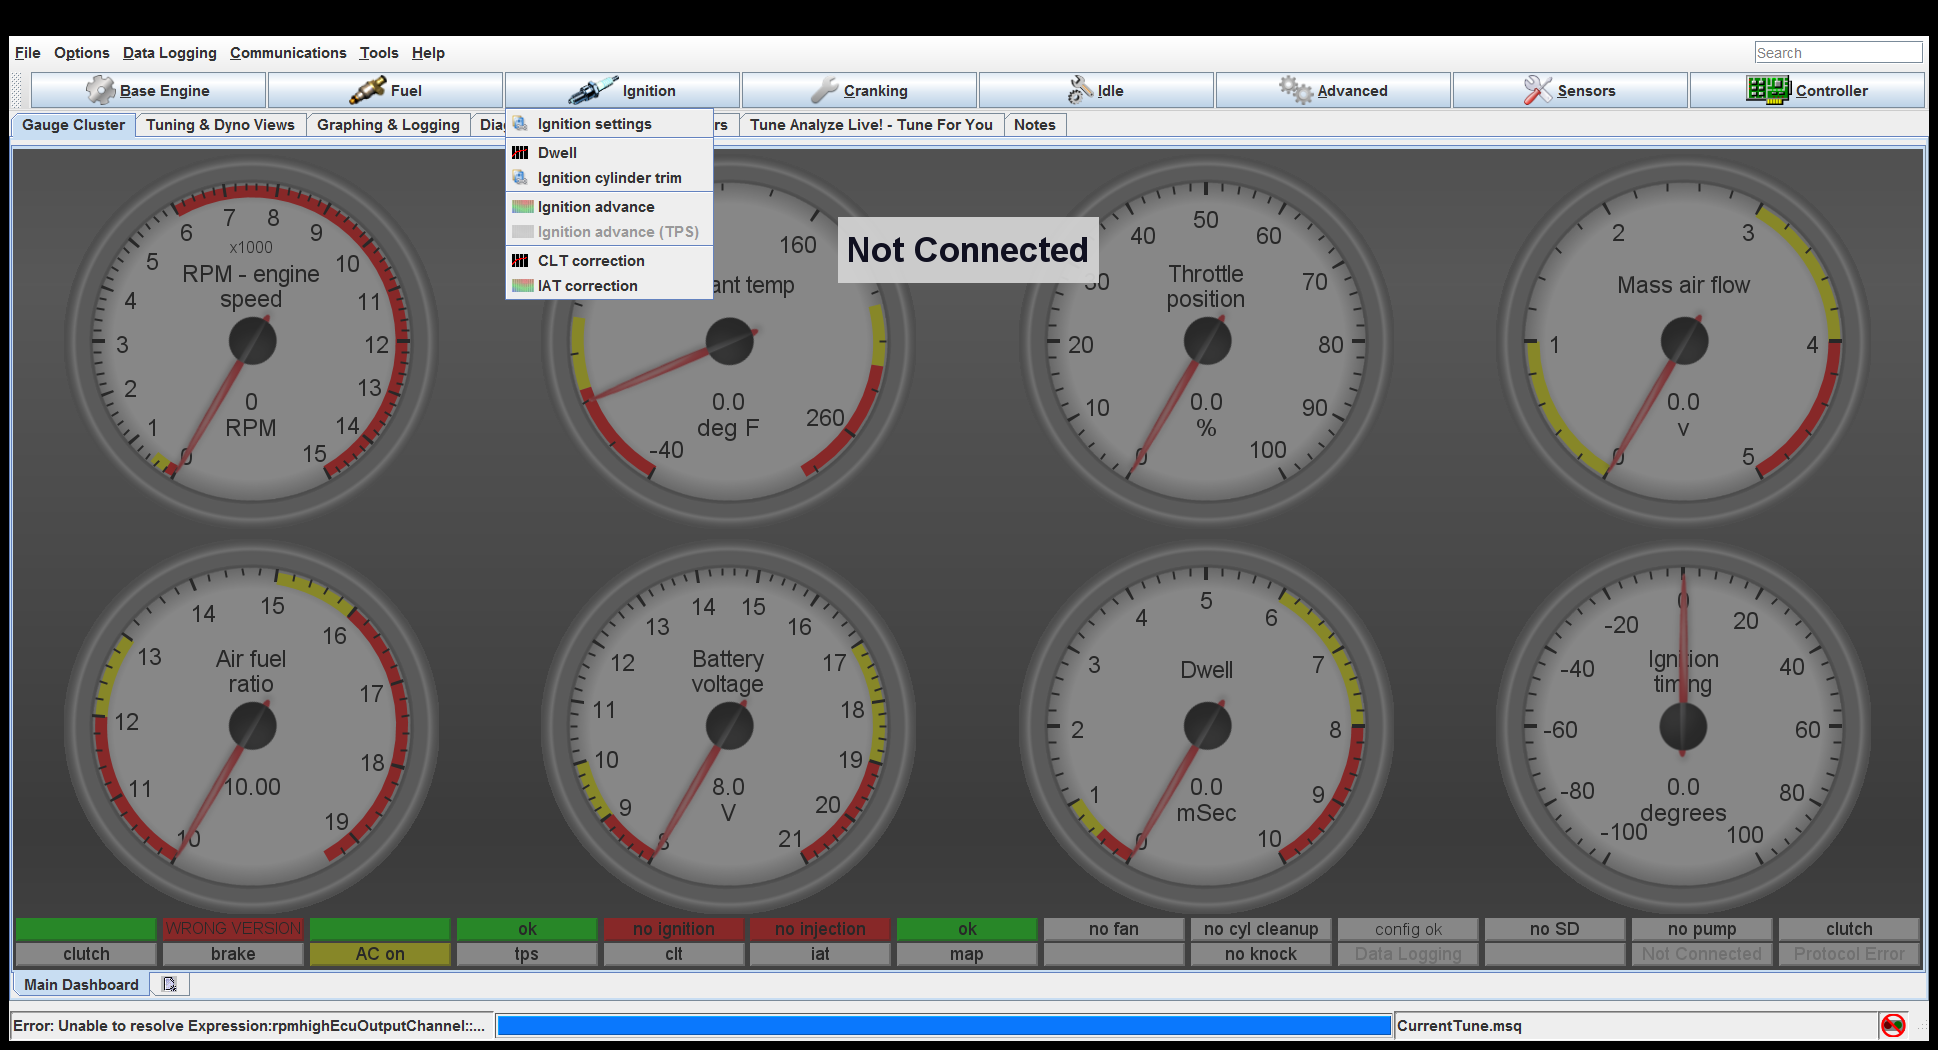Click the Air fuel ratio gauge
The width and height of the screenshot is (1938, 1050).
pos(252,726)
